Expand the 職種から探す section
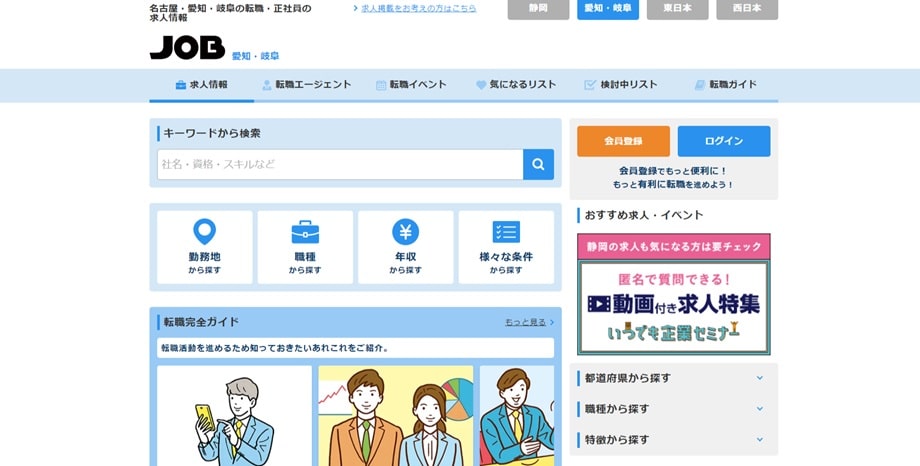This screenshot has height=466, width=920. [x=674, y=409]
